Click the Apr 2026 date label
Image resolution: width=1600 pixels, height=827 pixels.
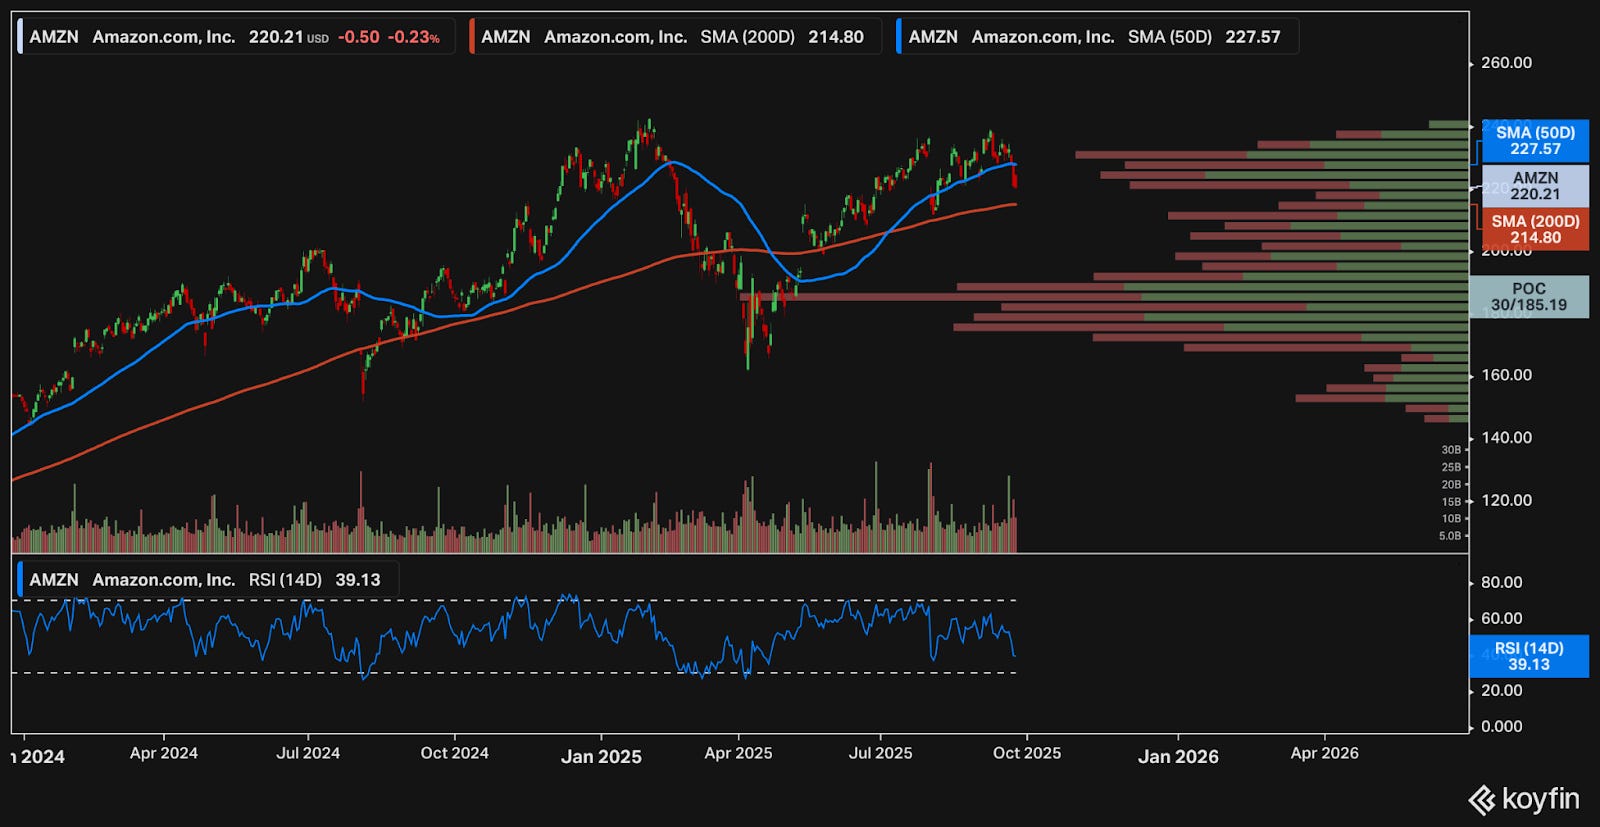click(1324, 753)
